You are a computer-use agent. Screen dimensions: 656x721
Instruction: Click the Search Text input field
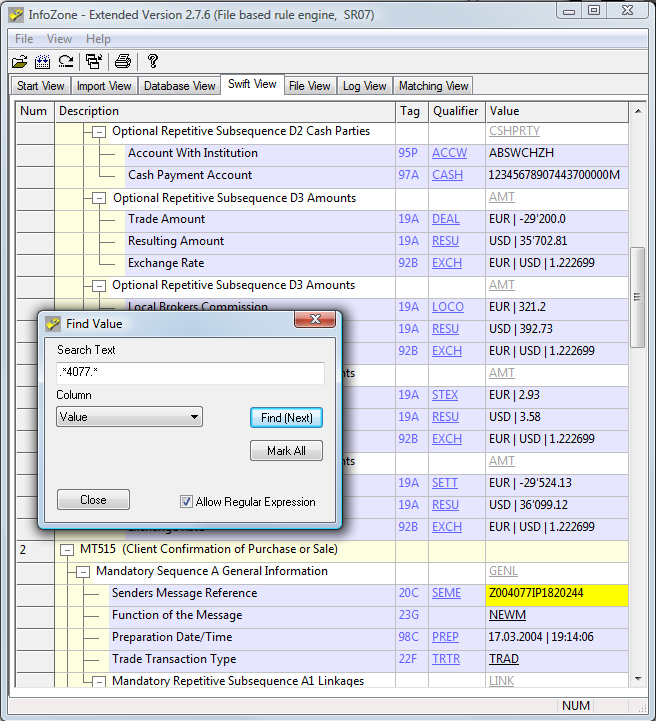[190, 373]
